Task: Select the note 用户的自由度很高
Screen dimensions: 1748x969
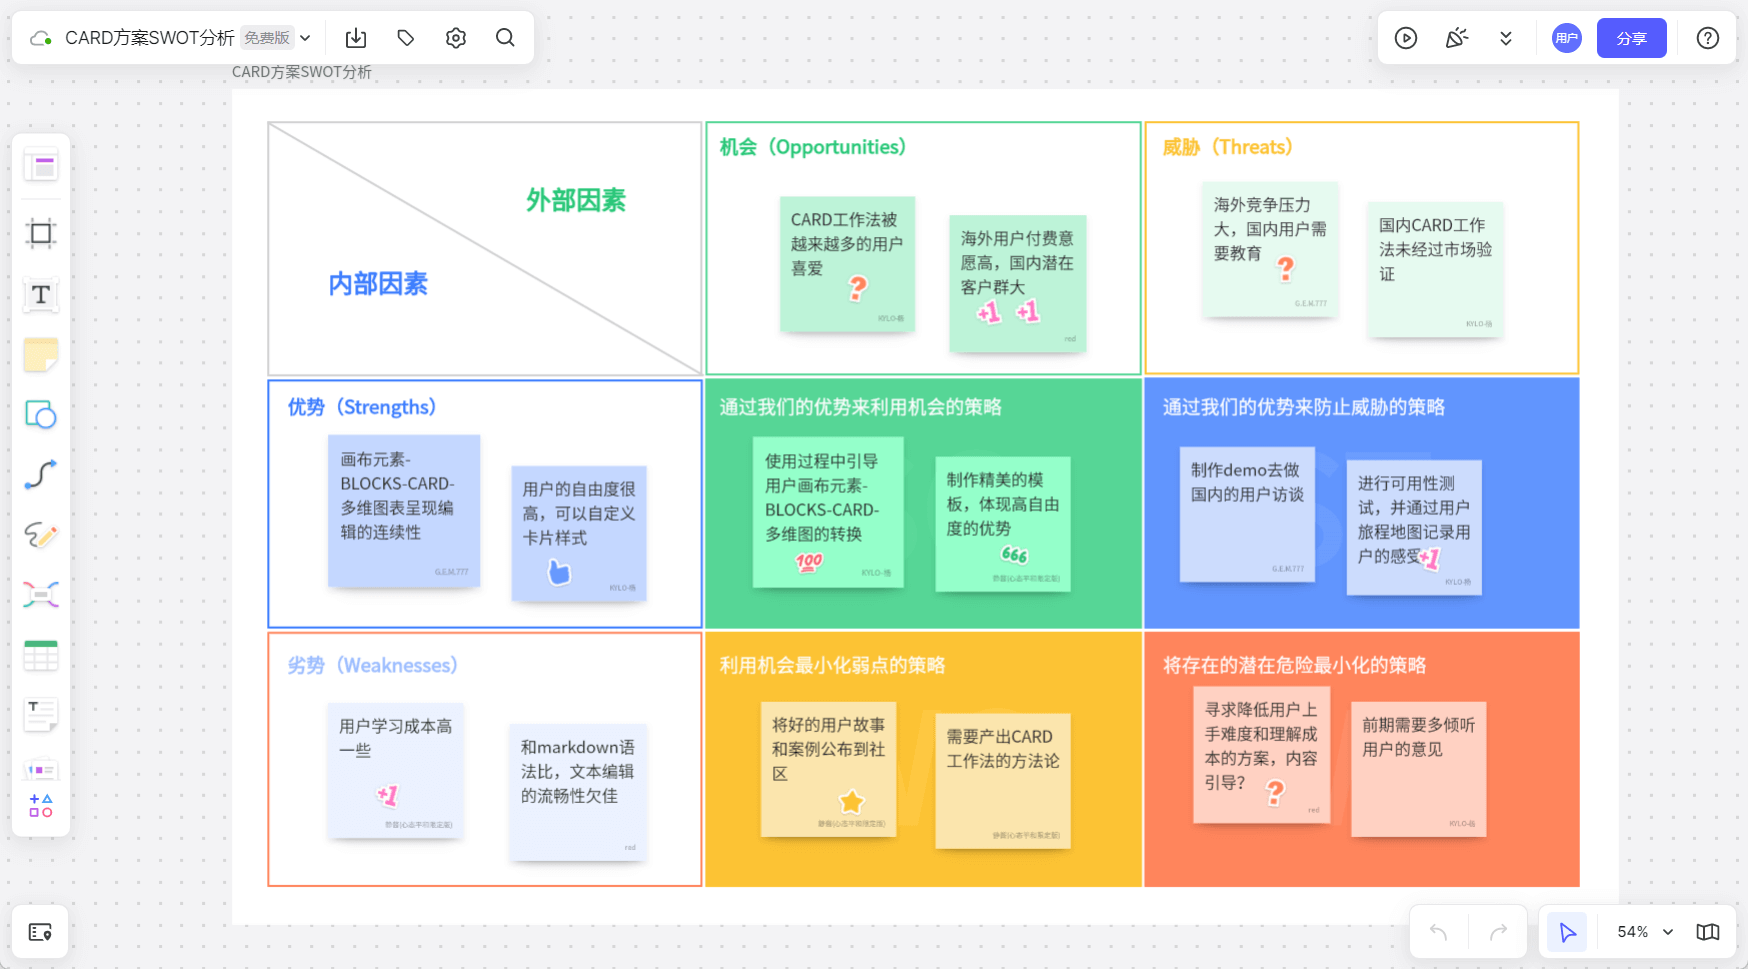Action: pos(579,533)
